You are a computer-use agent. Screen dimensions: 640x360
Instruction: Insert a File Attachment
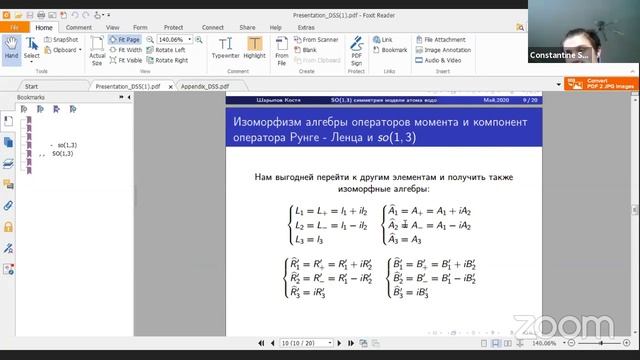(440, 40)
